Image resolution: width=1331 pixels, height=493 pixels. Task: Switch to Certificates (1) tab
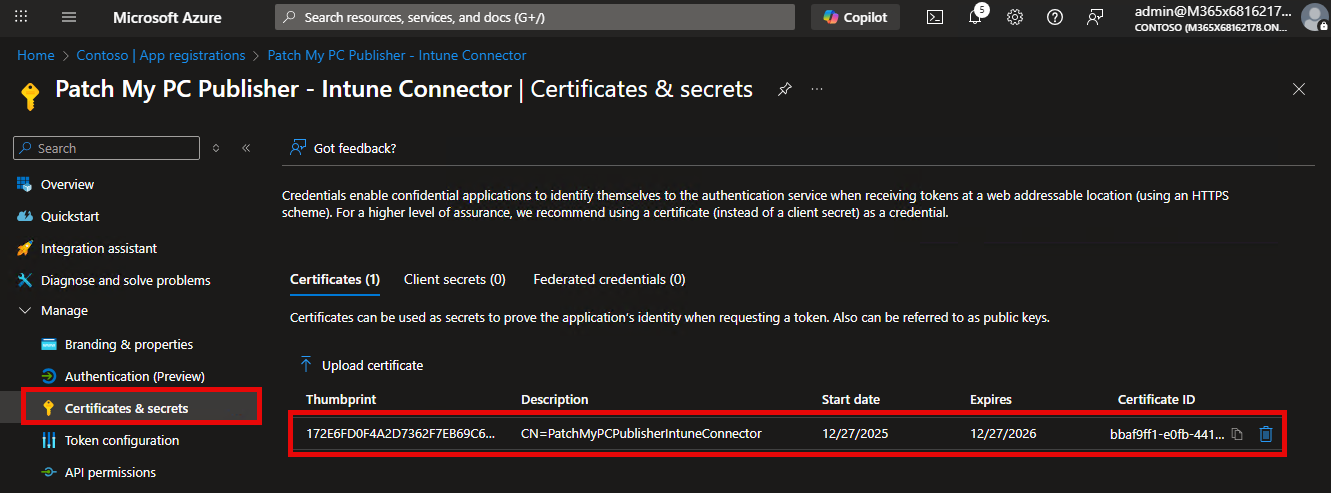335,280
